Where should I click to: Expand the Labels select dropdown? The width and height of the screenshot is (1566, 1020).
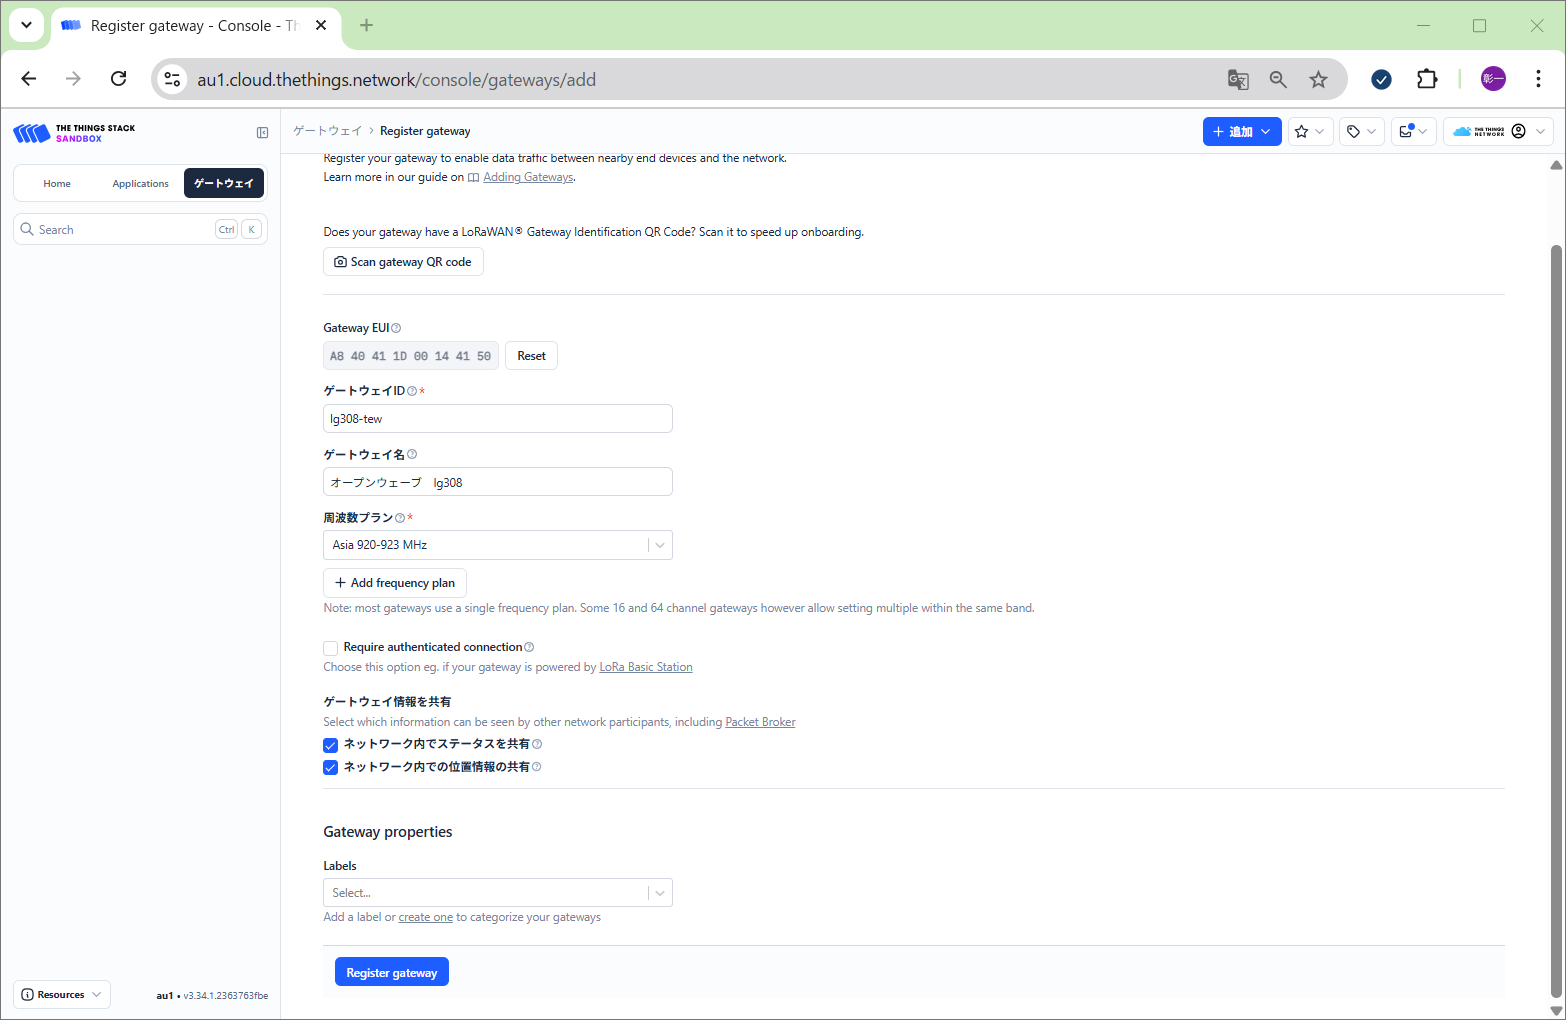(x=497, y=893)
